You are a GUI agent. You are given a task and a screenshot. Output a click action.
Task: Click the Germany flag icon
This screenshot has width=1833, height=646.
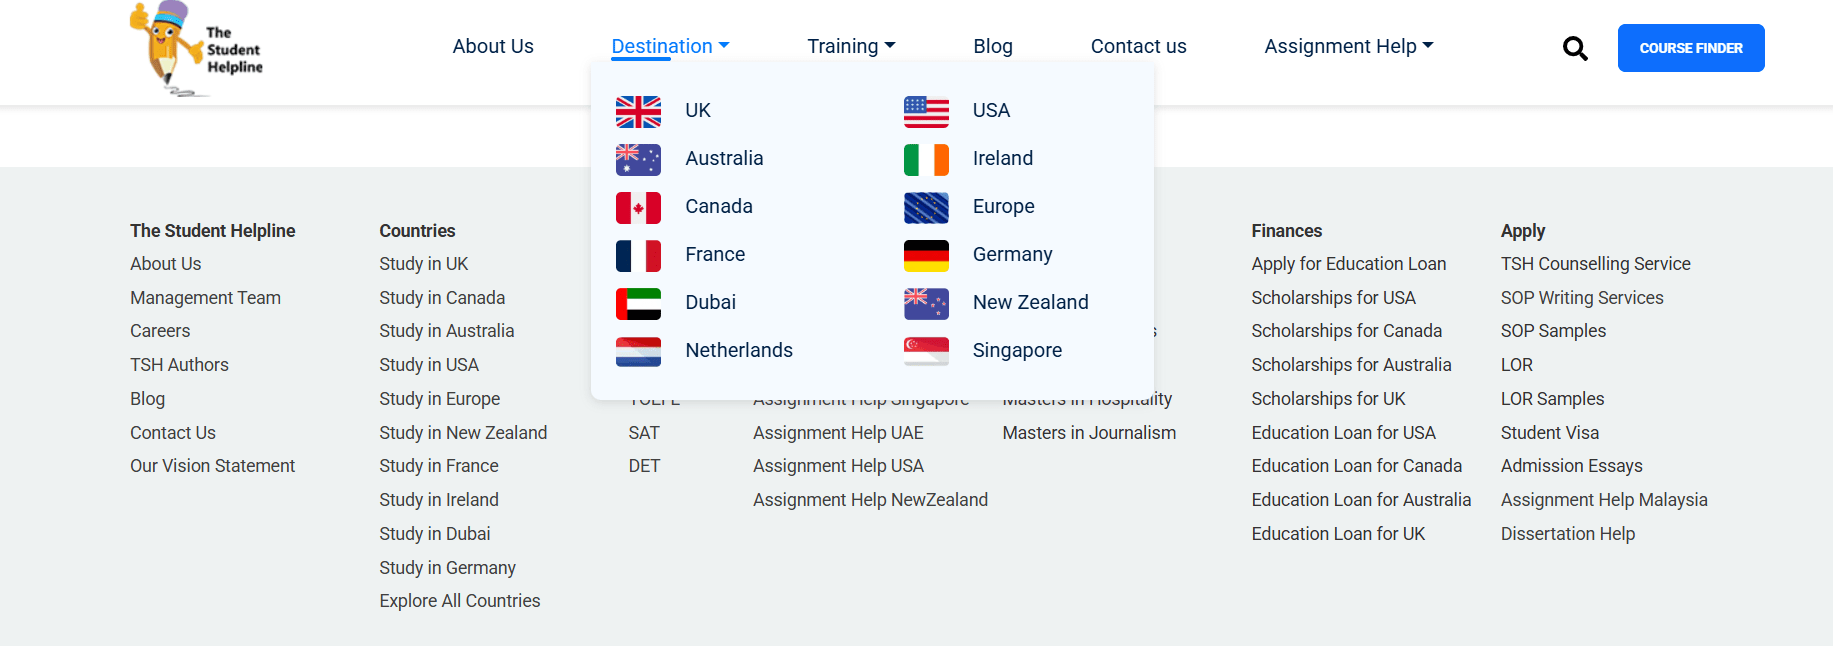click(926, 255)
